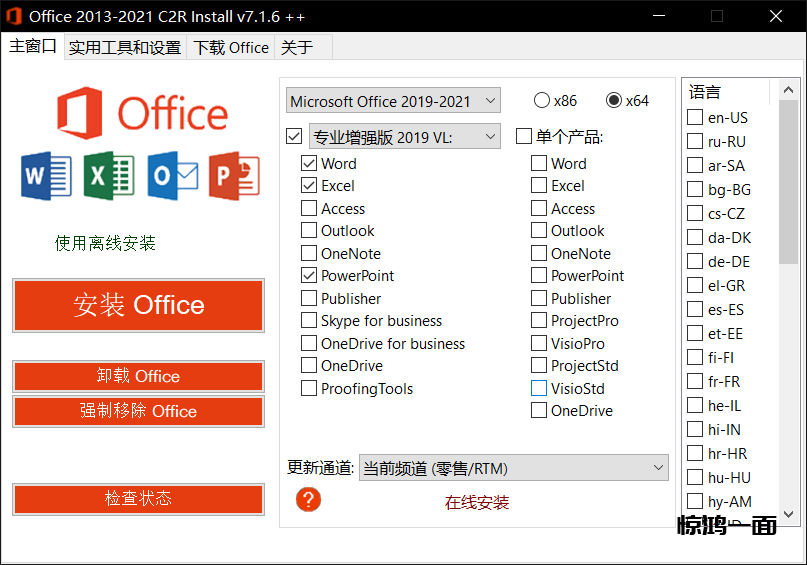The image size is (807, 565).
Task: Check the en-US language checkbox
Action: (695, 118)
